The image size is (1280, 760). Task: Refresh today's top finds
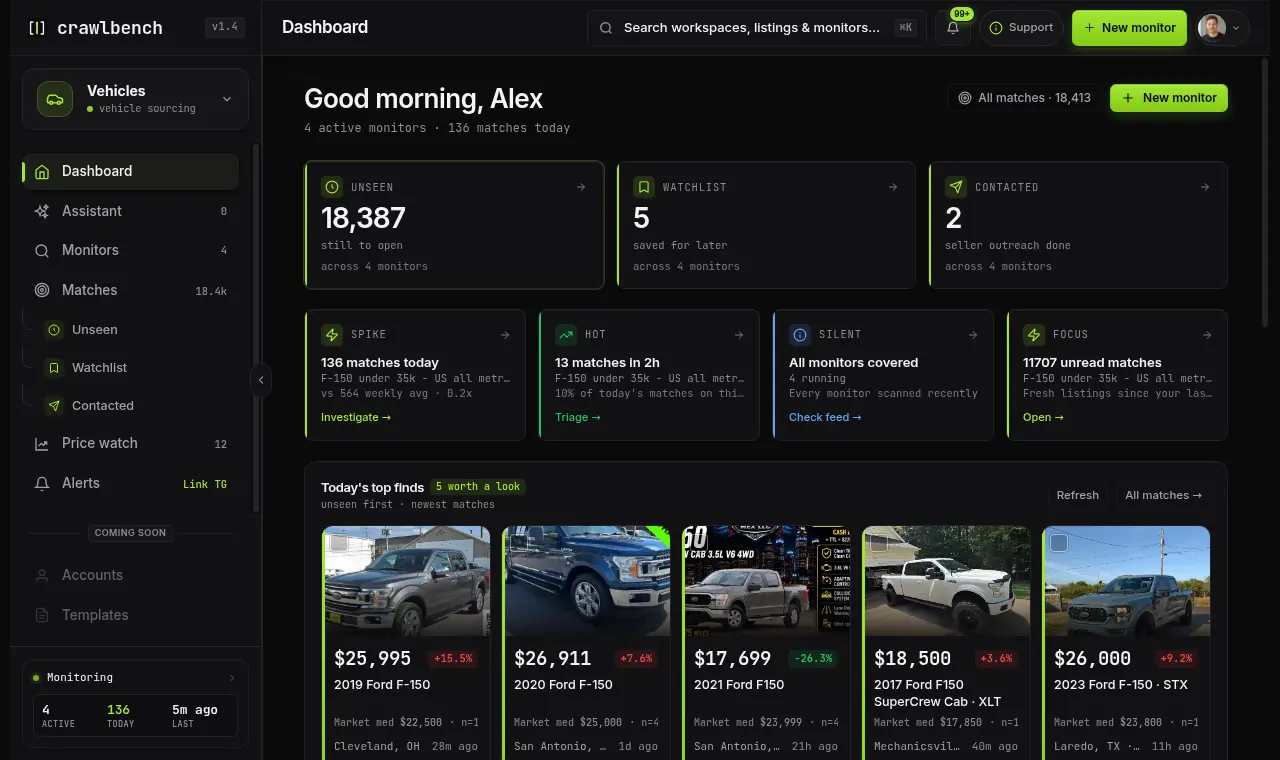pyautogui.click(x=1077, y=495)
